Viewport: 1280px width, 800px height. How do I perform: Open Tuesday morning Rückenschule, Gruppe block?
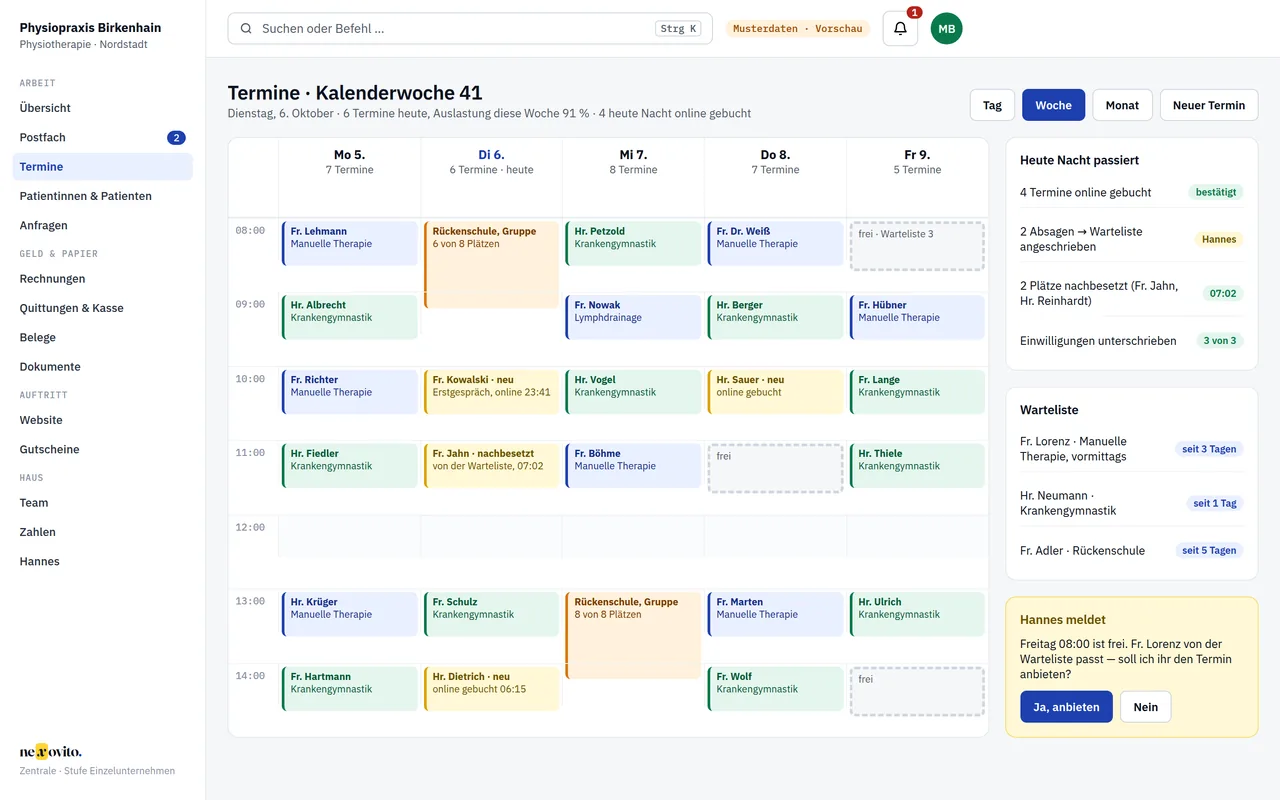[491, 265]
